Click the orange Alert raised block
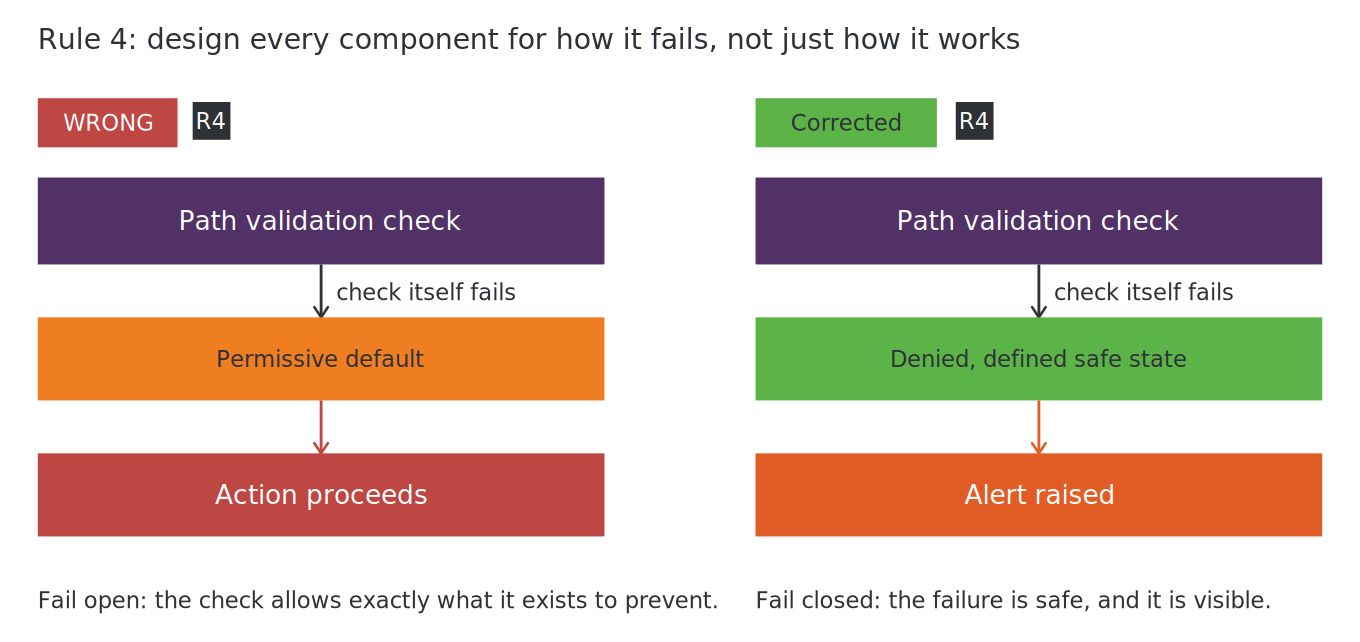 click(x=1038, y=495)
